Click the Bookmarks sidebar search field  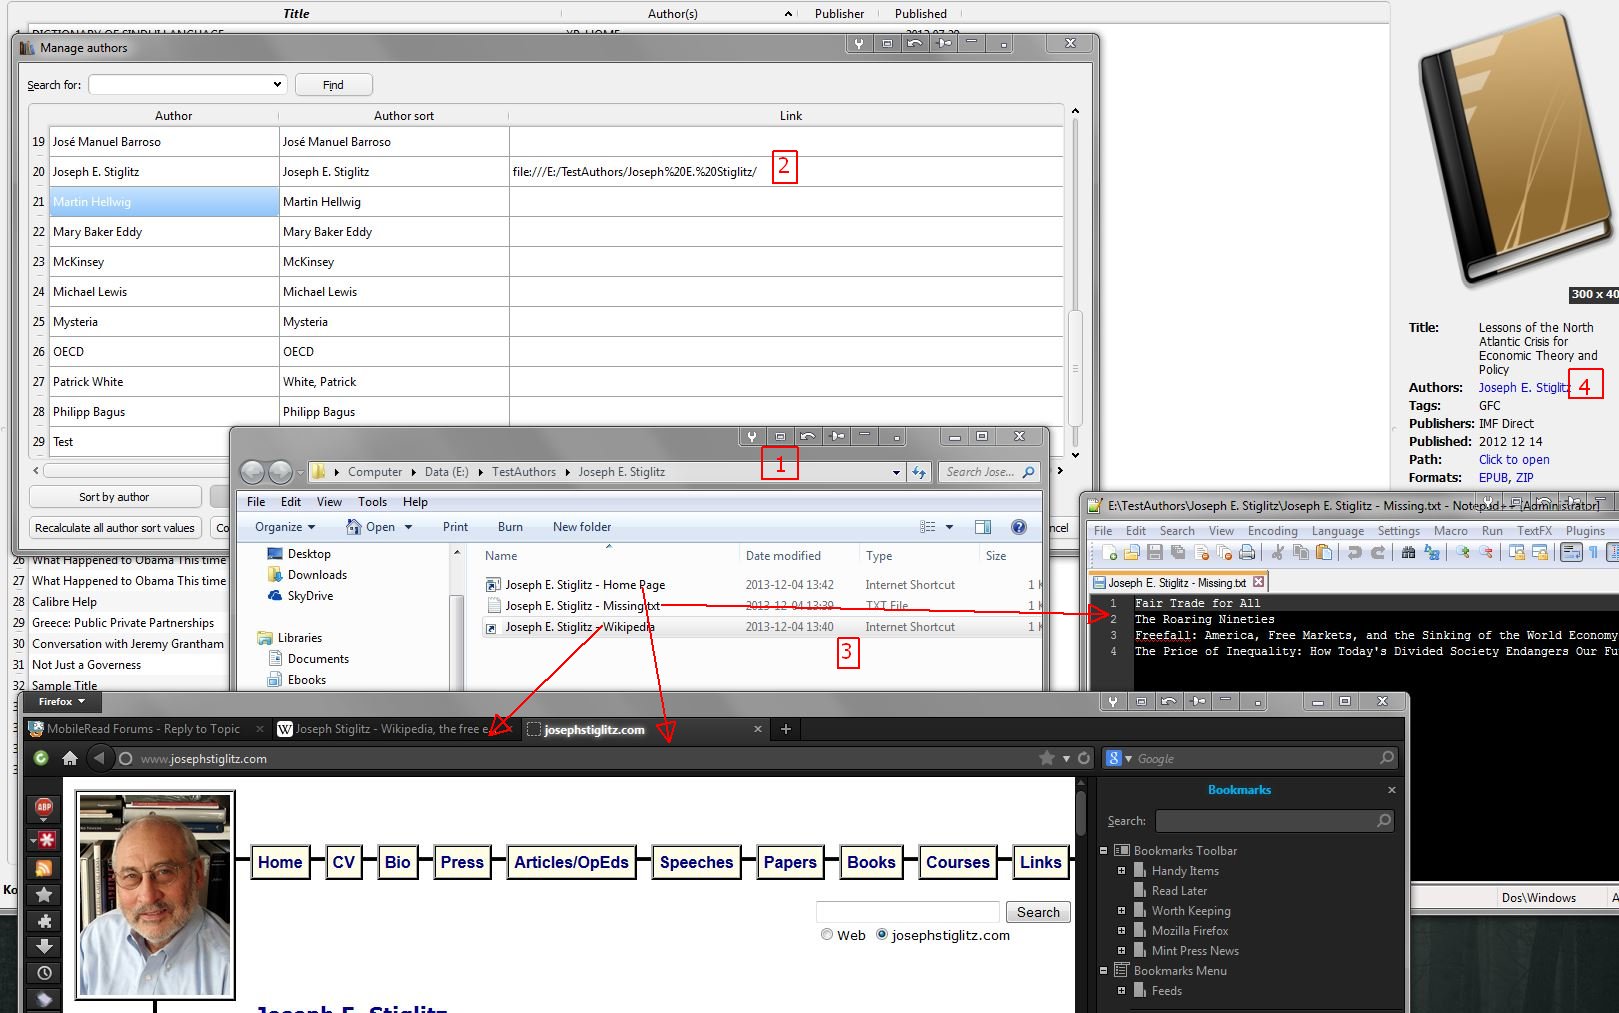point(1274,821)
